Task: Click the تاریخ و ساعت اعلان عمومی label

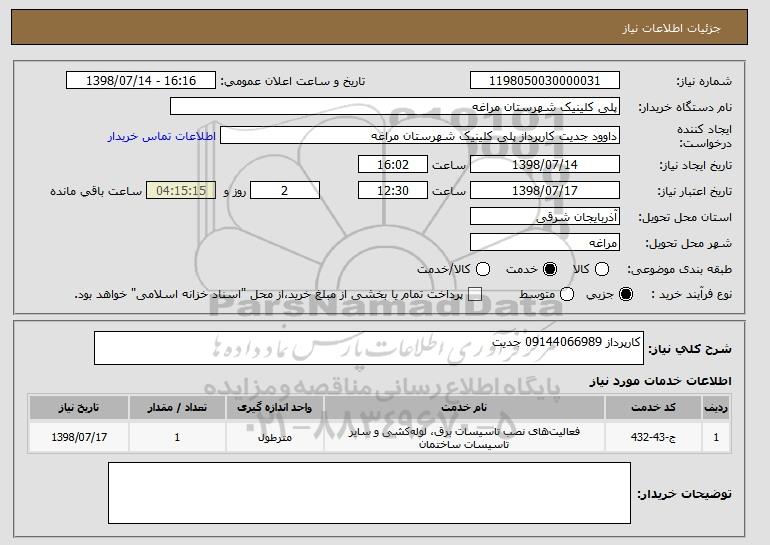Action: coord(293,82)
